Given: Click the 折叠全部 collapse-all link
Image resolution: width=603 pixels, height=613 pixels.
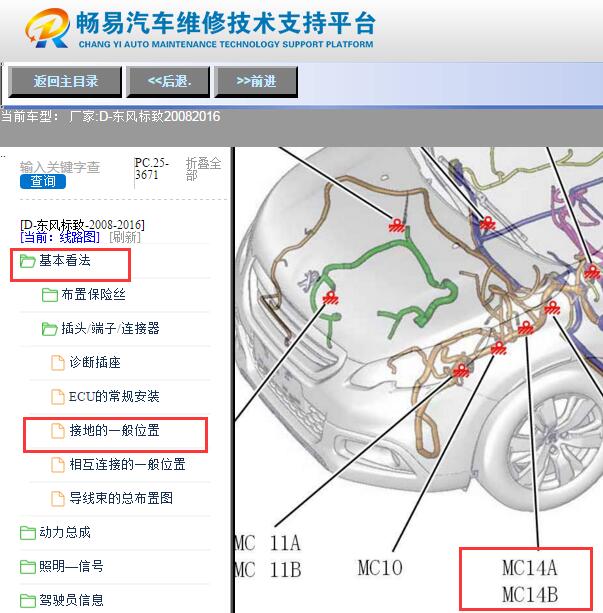Looking at the screenshot, I should (x=203, y=168).
